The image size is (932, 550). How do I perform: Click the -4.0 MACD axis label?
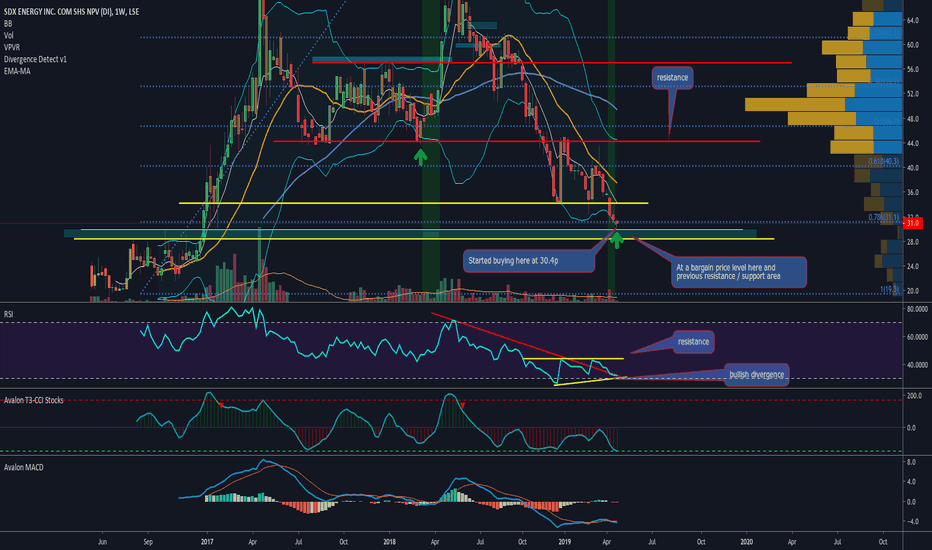[x=911, y=521]
